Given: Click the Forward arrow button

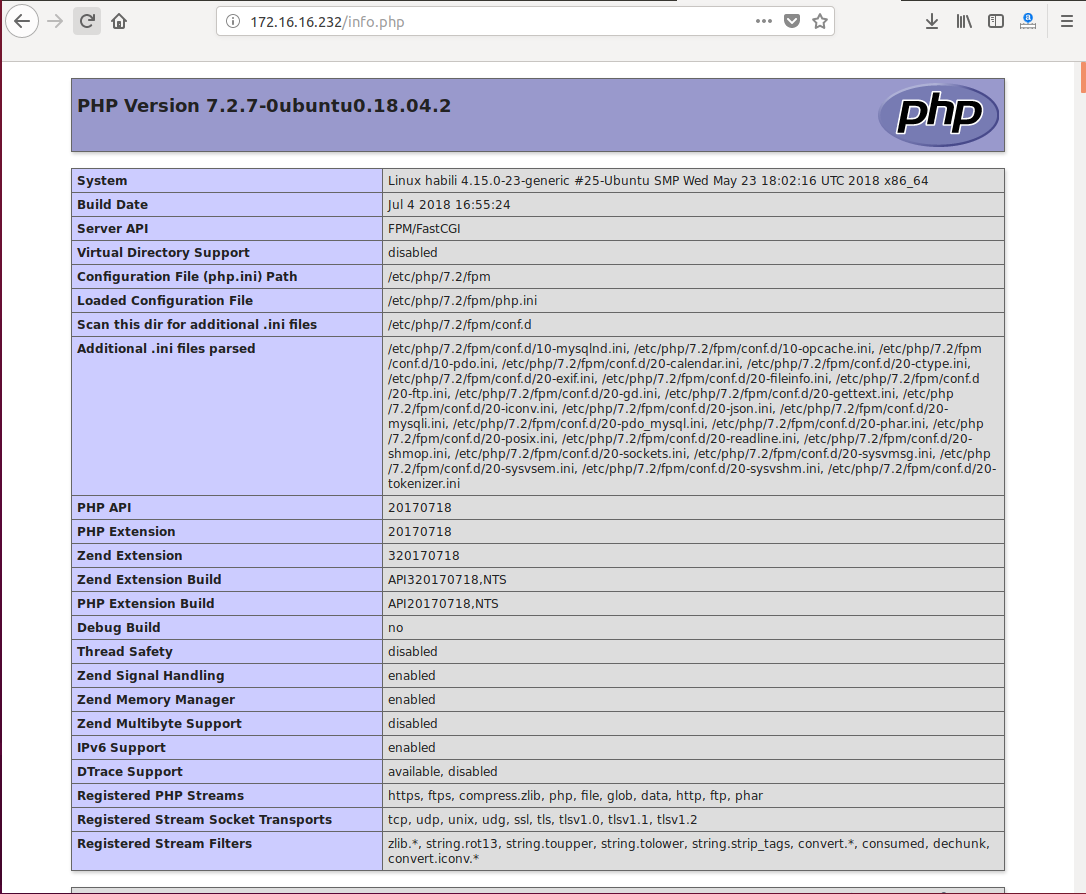Looking at the screenshot, I should click(55, 21).
